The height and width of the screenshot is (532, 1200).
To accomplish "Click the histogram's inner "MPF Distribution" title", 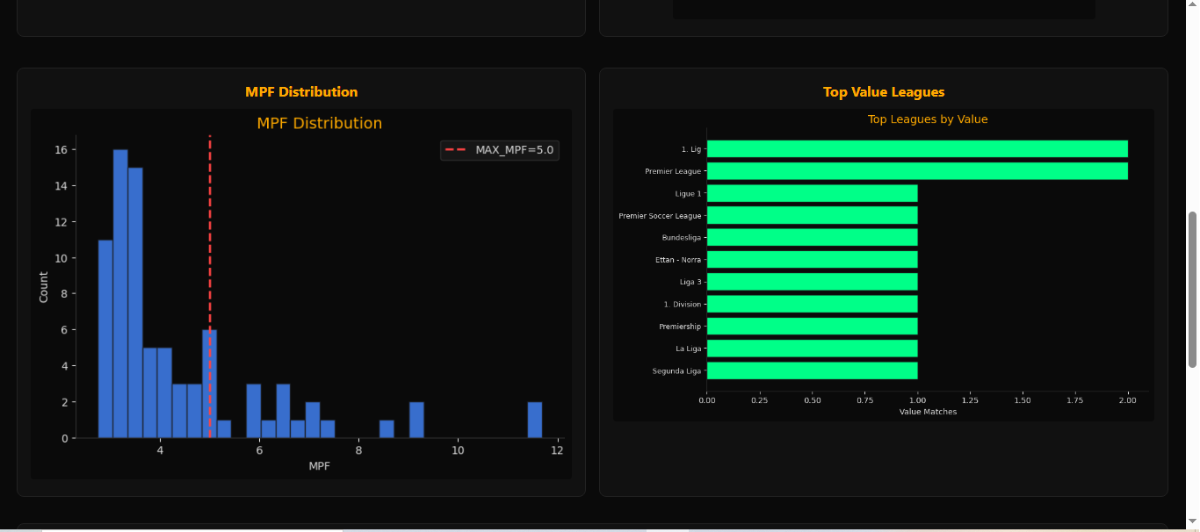I will point(319,124).
